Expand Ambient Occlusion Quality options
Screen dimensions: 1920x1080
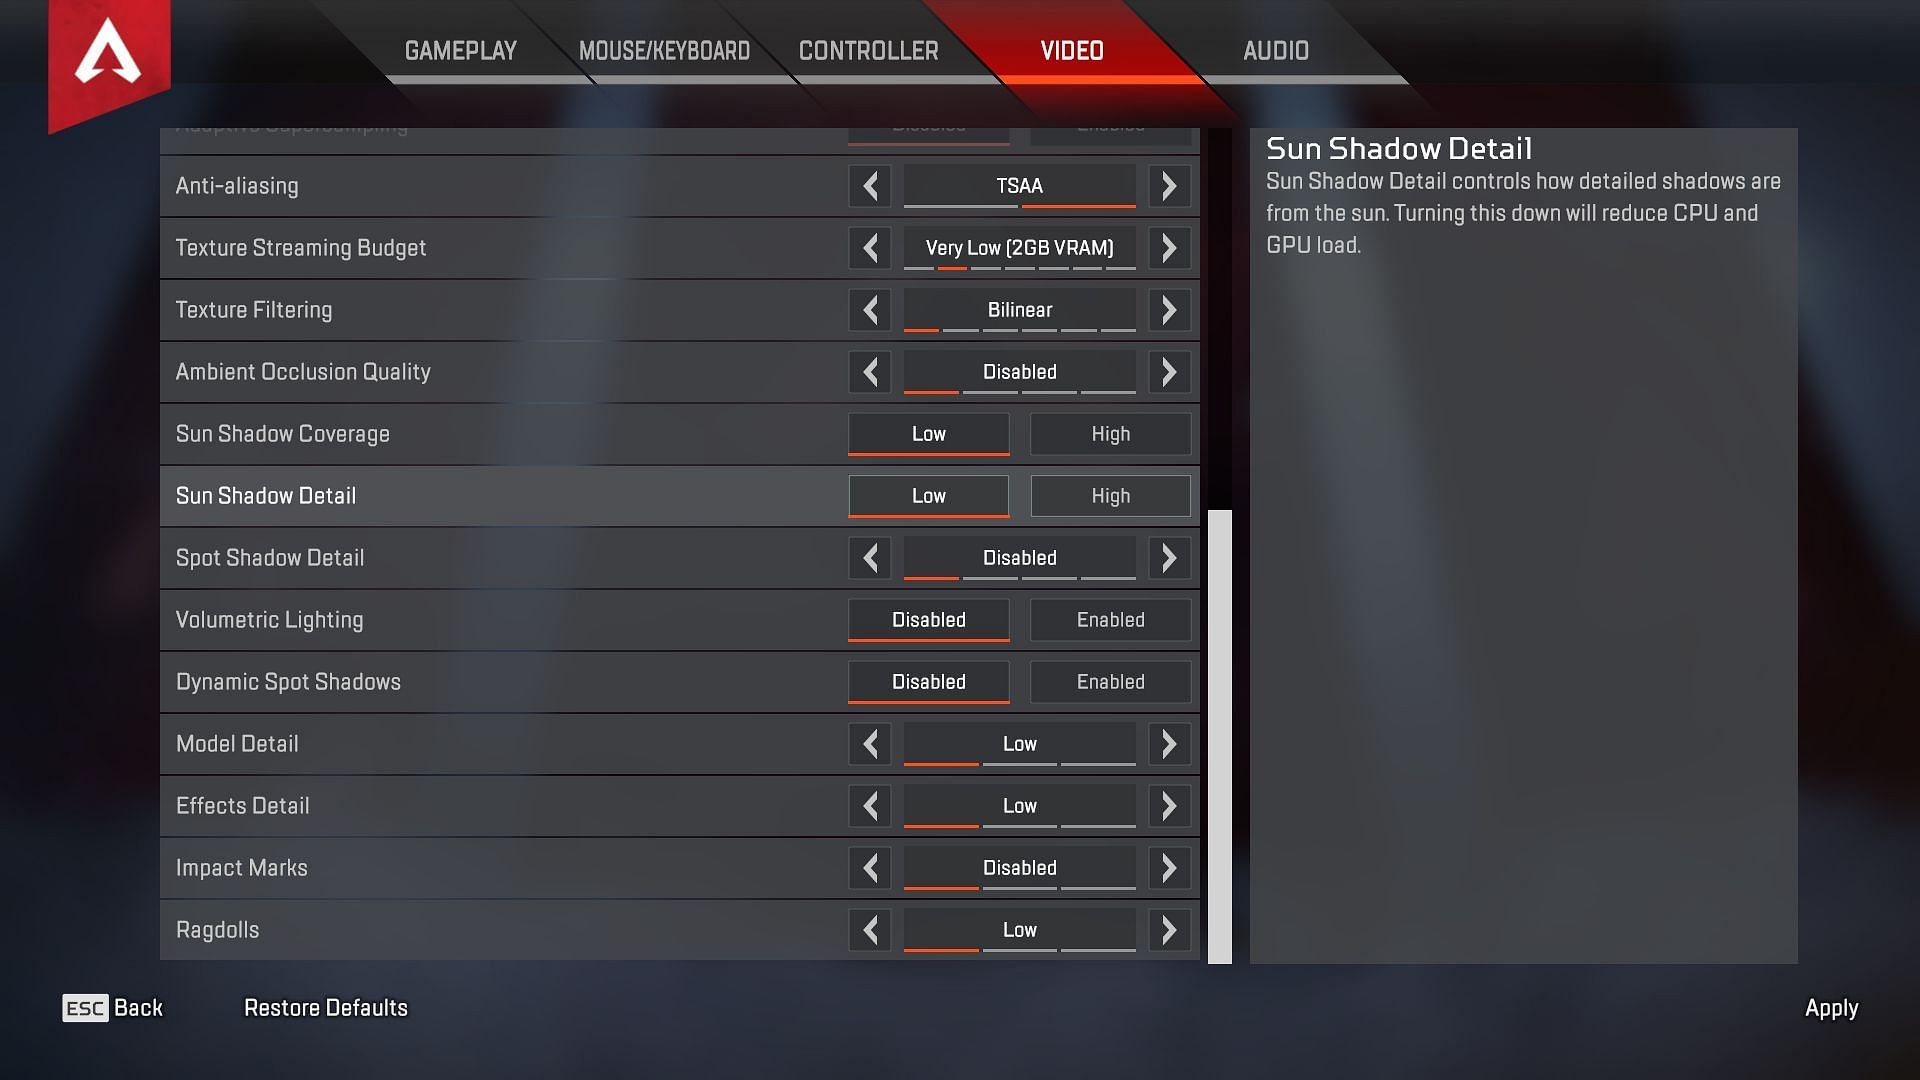(x=1166, y=372)
